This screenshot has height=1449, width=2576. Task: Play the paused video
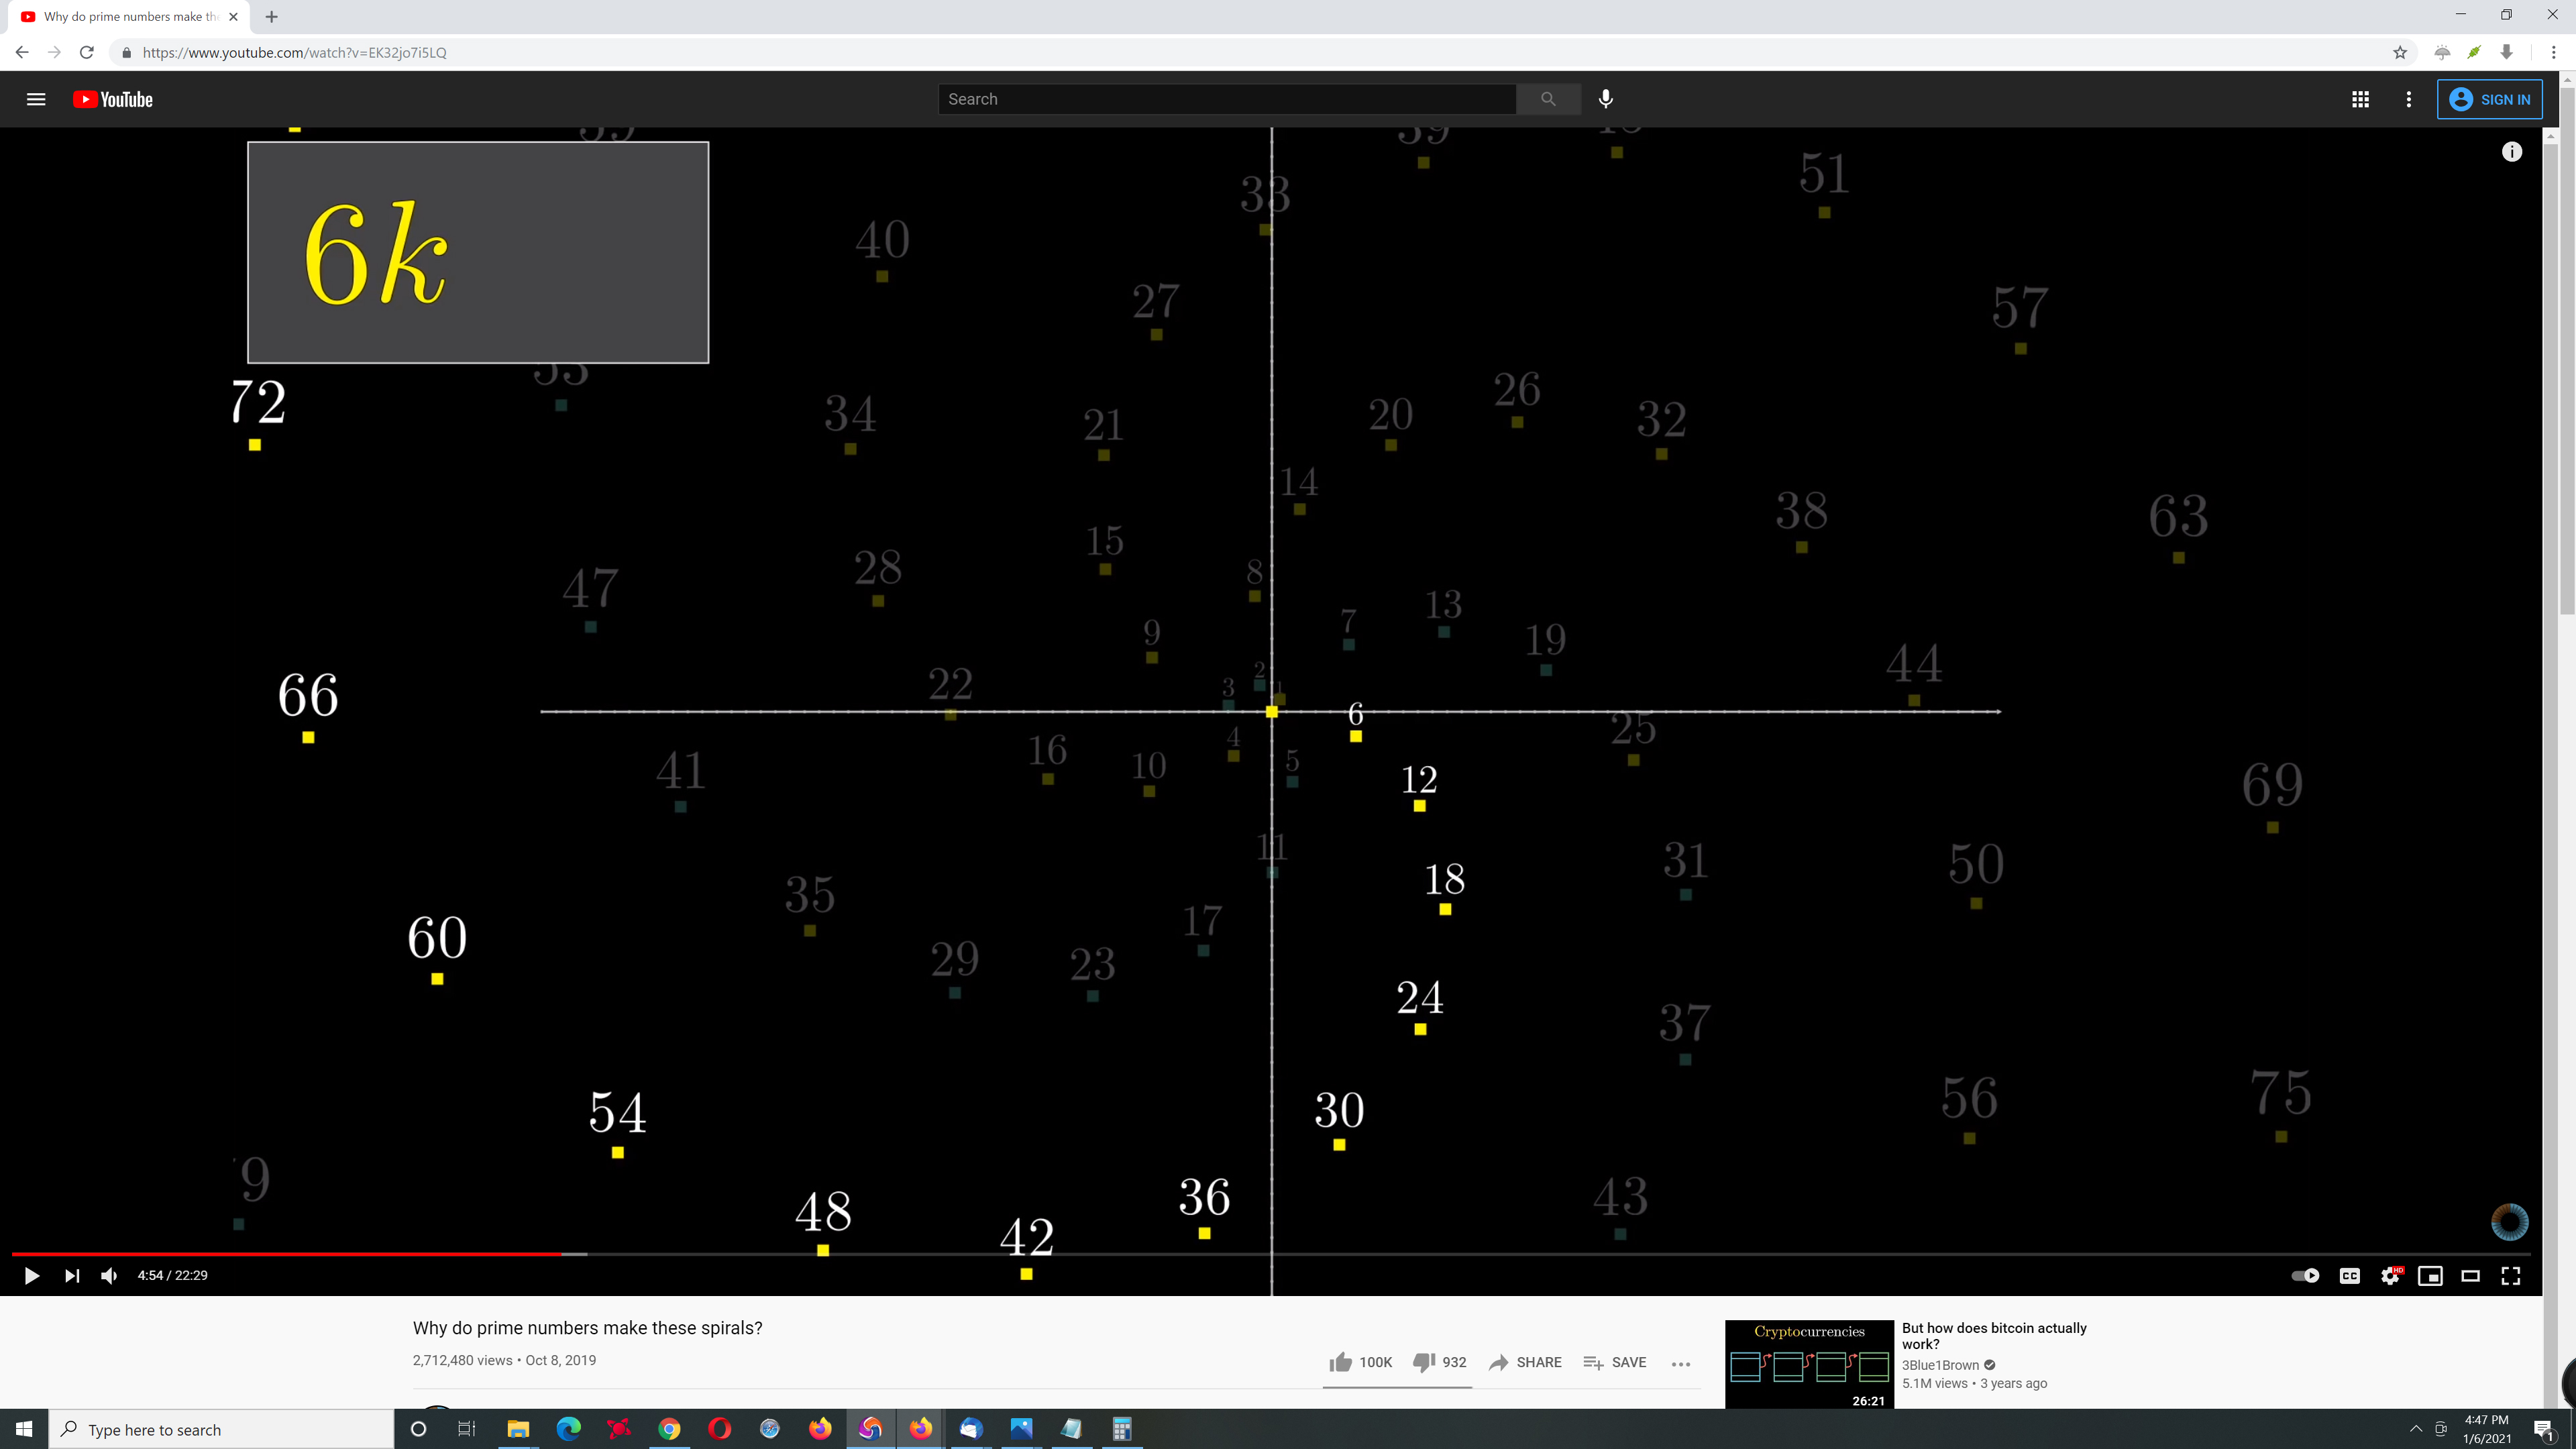tap(31, 1275)
